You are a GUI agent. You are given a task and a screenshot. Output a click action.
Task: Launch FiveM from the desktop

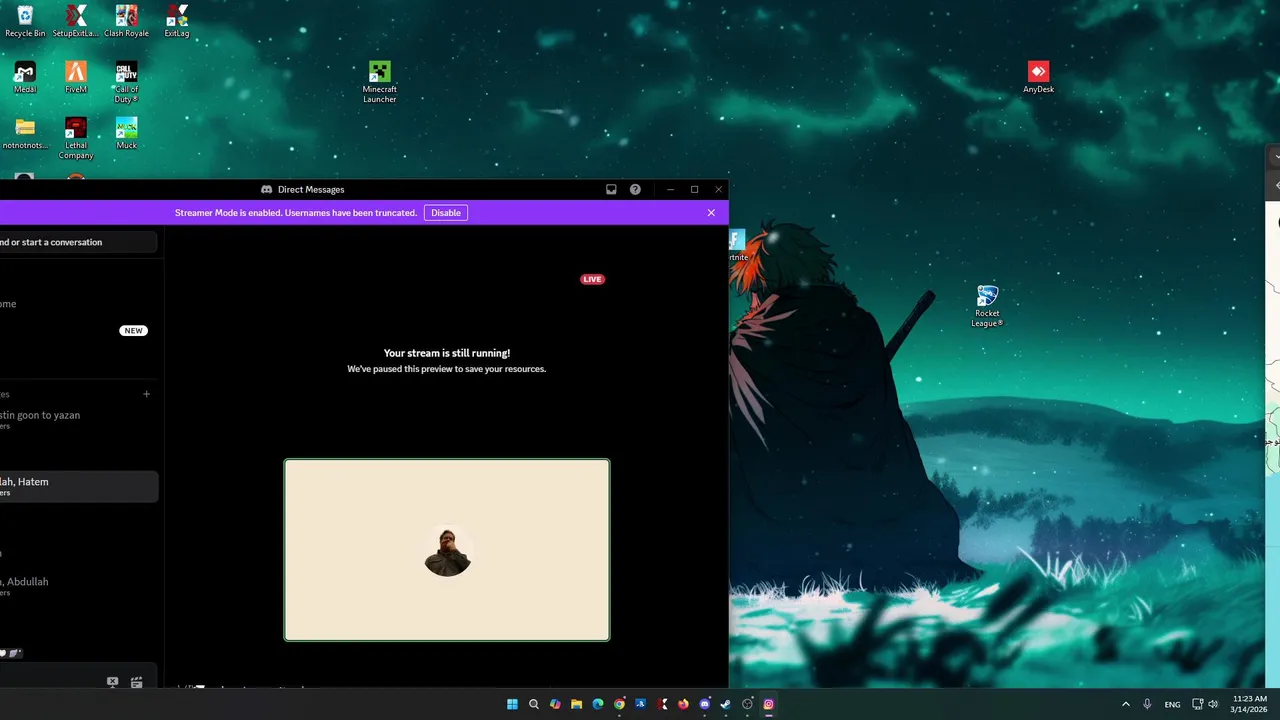click(x=76, y=77)
